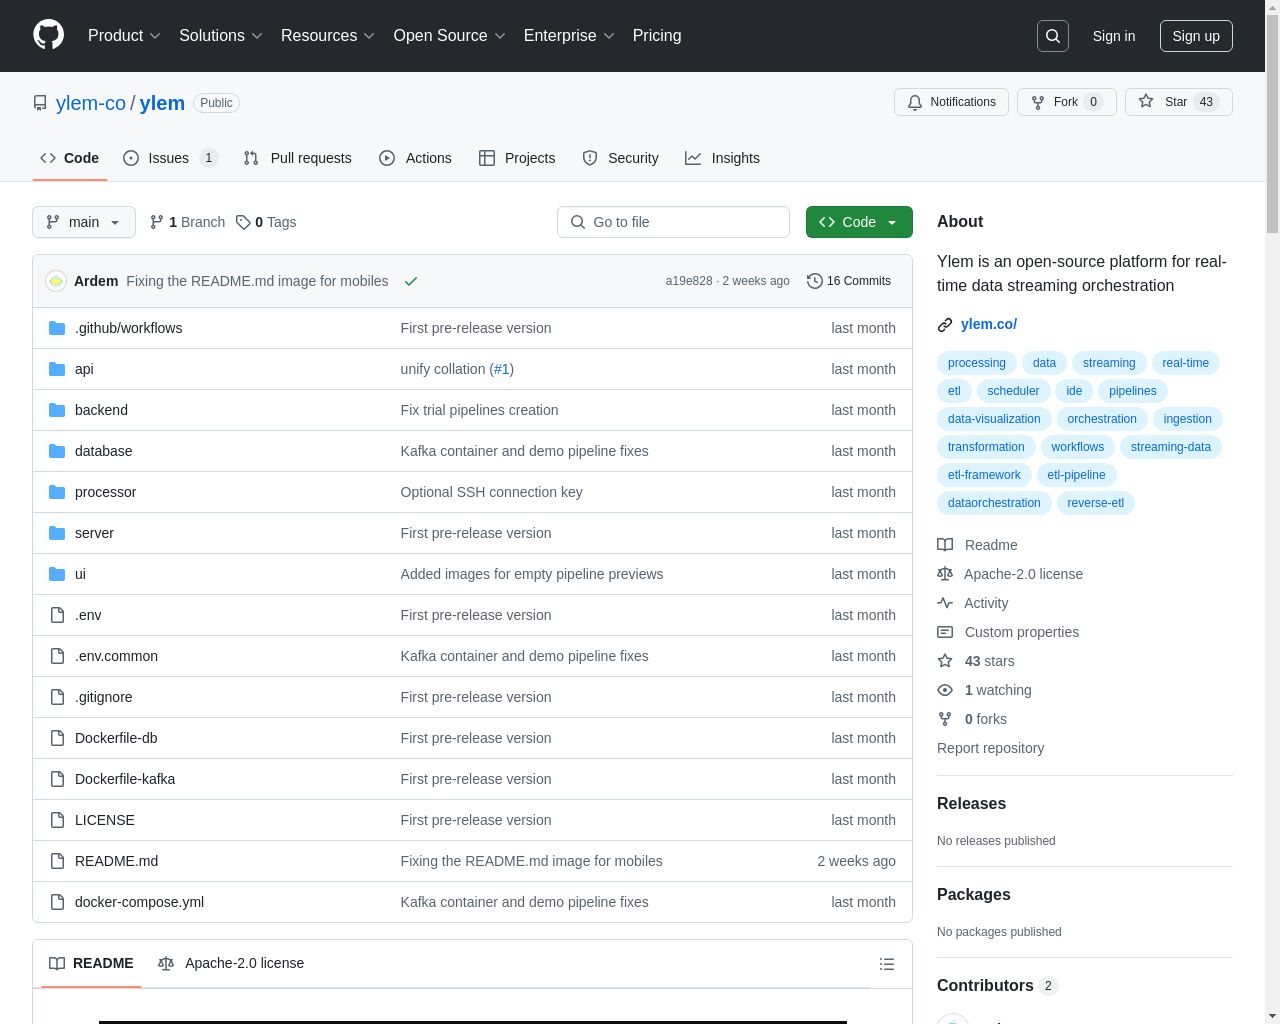Open the ylem-co owner link
This screenshot has width=1280, height=1024.
pos(91,103)
